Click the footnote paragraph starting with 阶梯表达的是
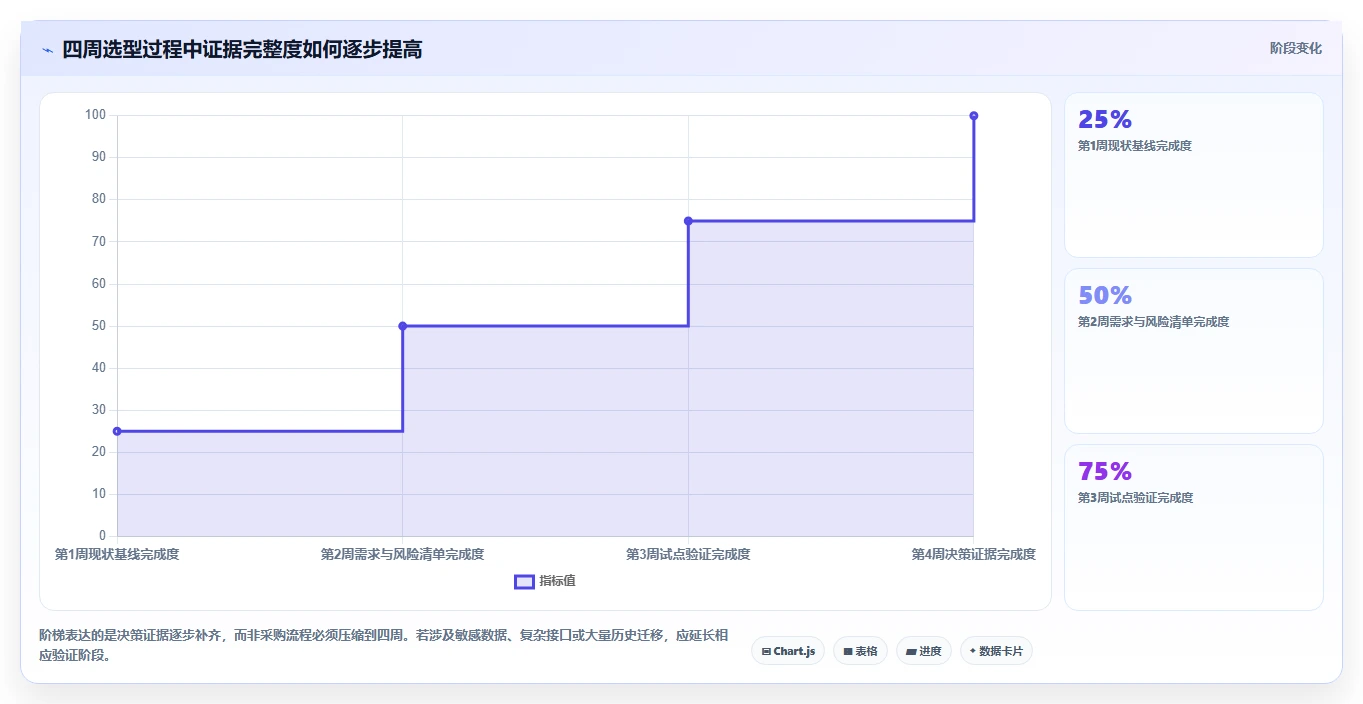This screenshot has width=1363, height=704. click(384, 646)
